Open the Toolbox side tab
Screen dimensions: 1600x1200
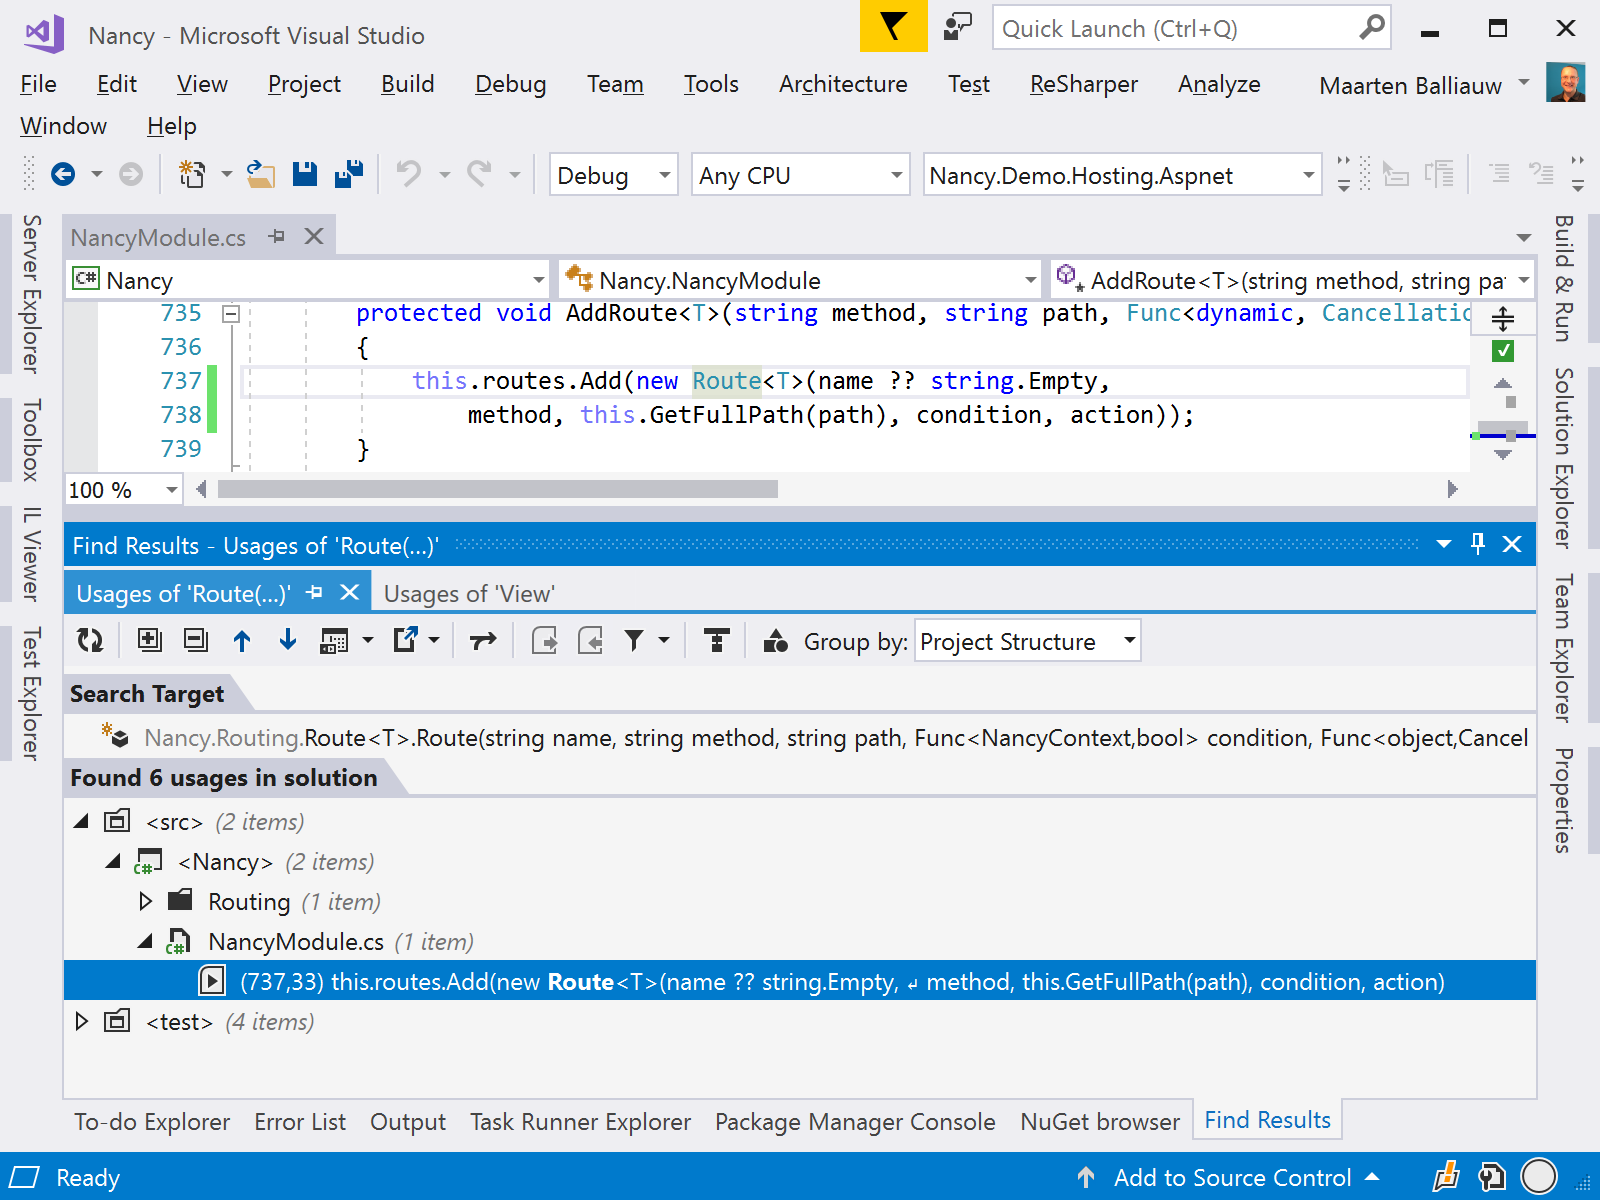tap(32, 440)
